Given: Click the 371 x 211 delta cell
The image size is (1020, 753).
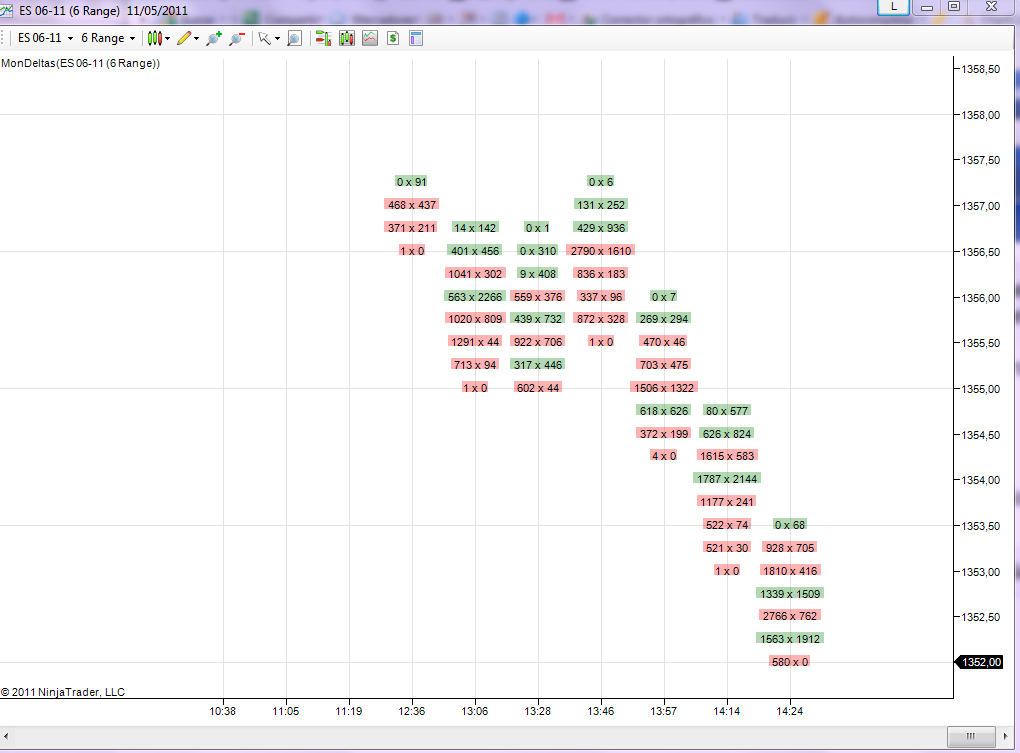Looking at the screenshot, I should pos(412,228).
